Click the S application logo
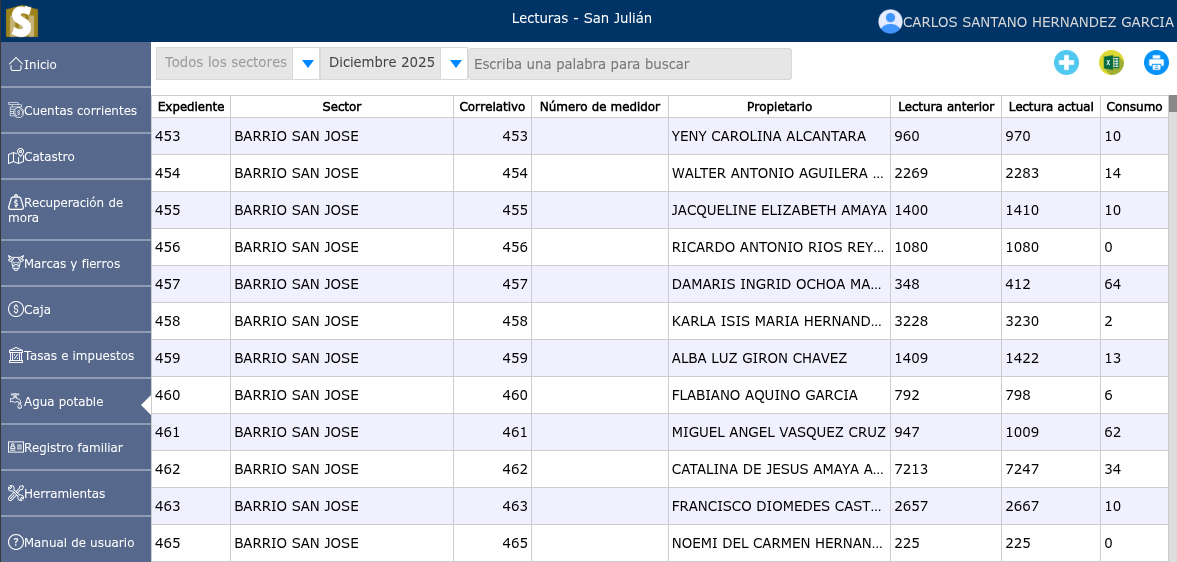The image size is (1177, 562). click(x=22, y=21)
